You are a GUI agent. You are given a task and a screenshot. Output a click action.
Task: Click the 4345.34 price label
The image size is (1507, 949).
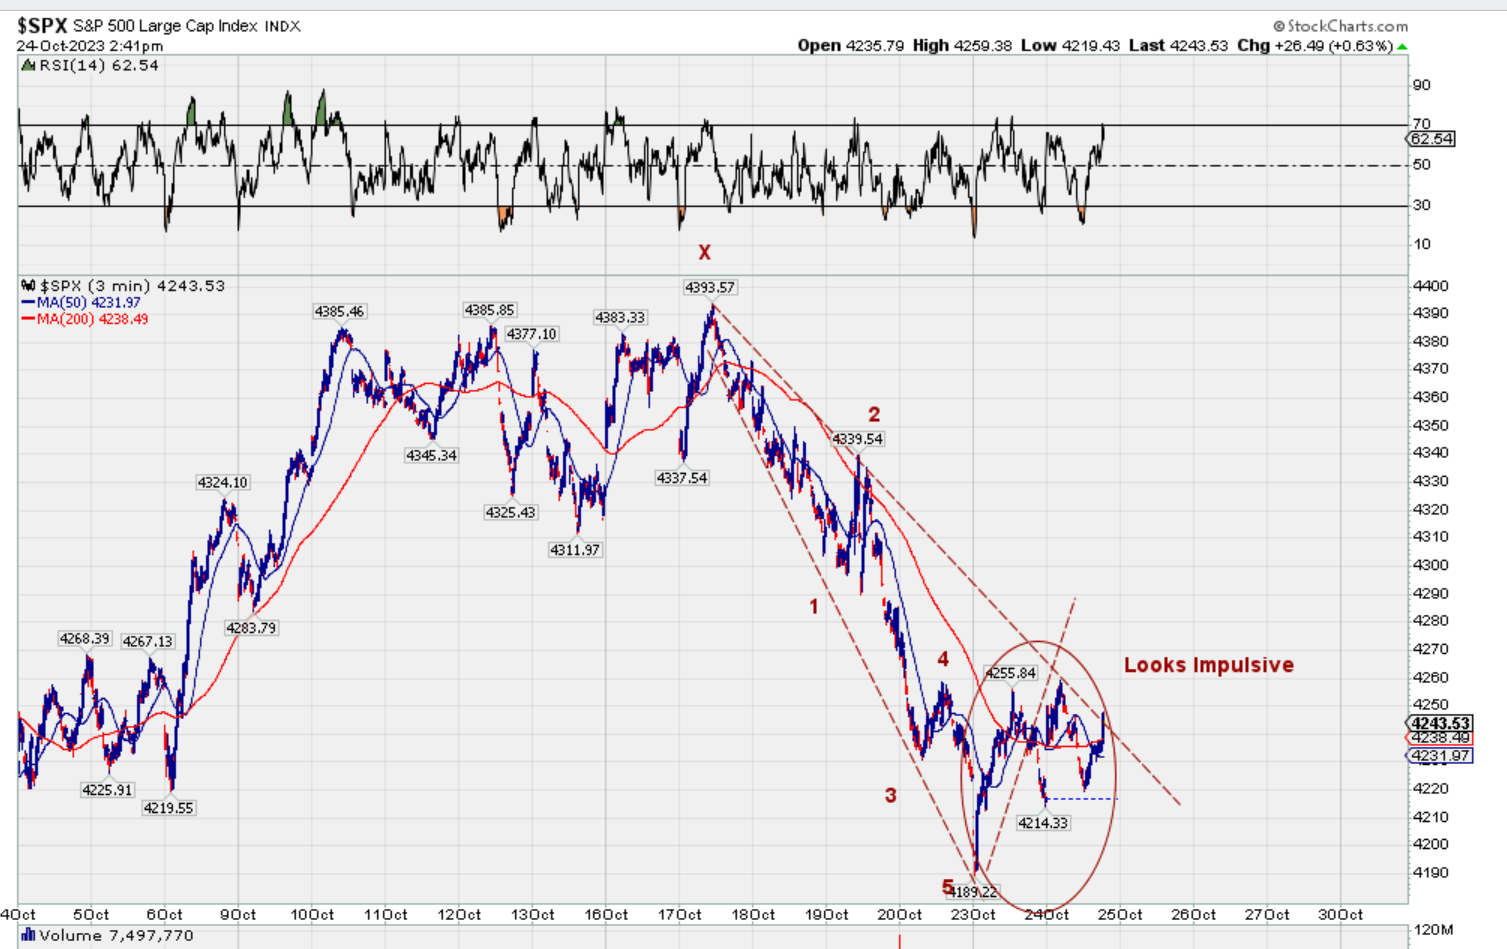(x=431, y=456)
